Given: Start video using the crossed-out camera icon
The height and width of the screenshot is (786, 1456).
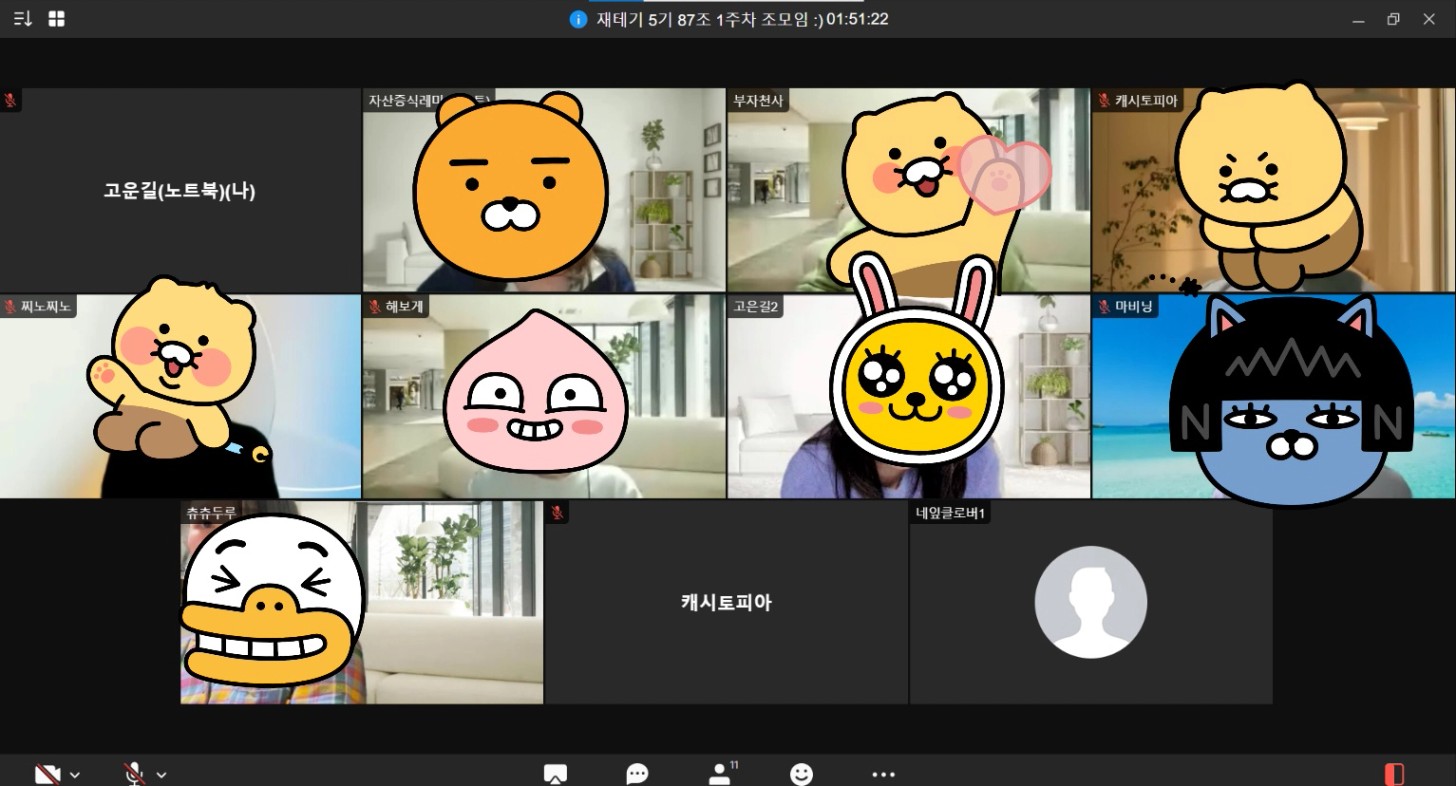Looking at the screenshot, I should pyautogui.click(x=47, y=774).
